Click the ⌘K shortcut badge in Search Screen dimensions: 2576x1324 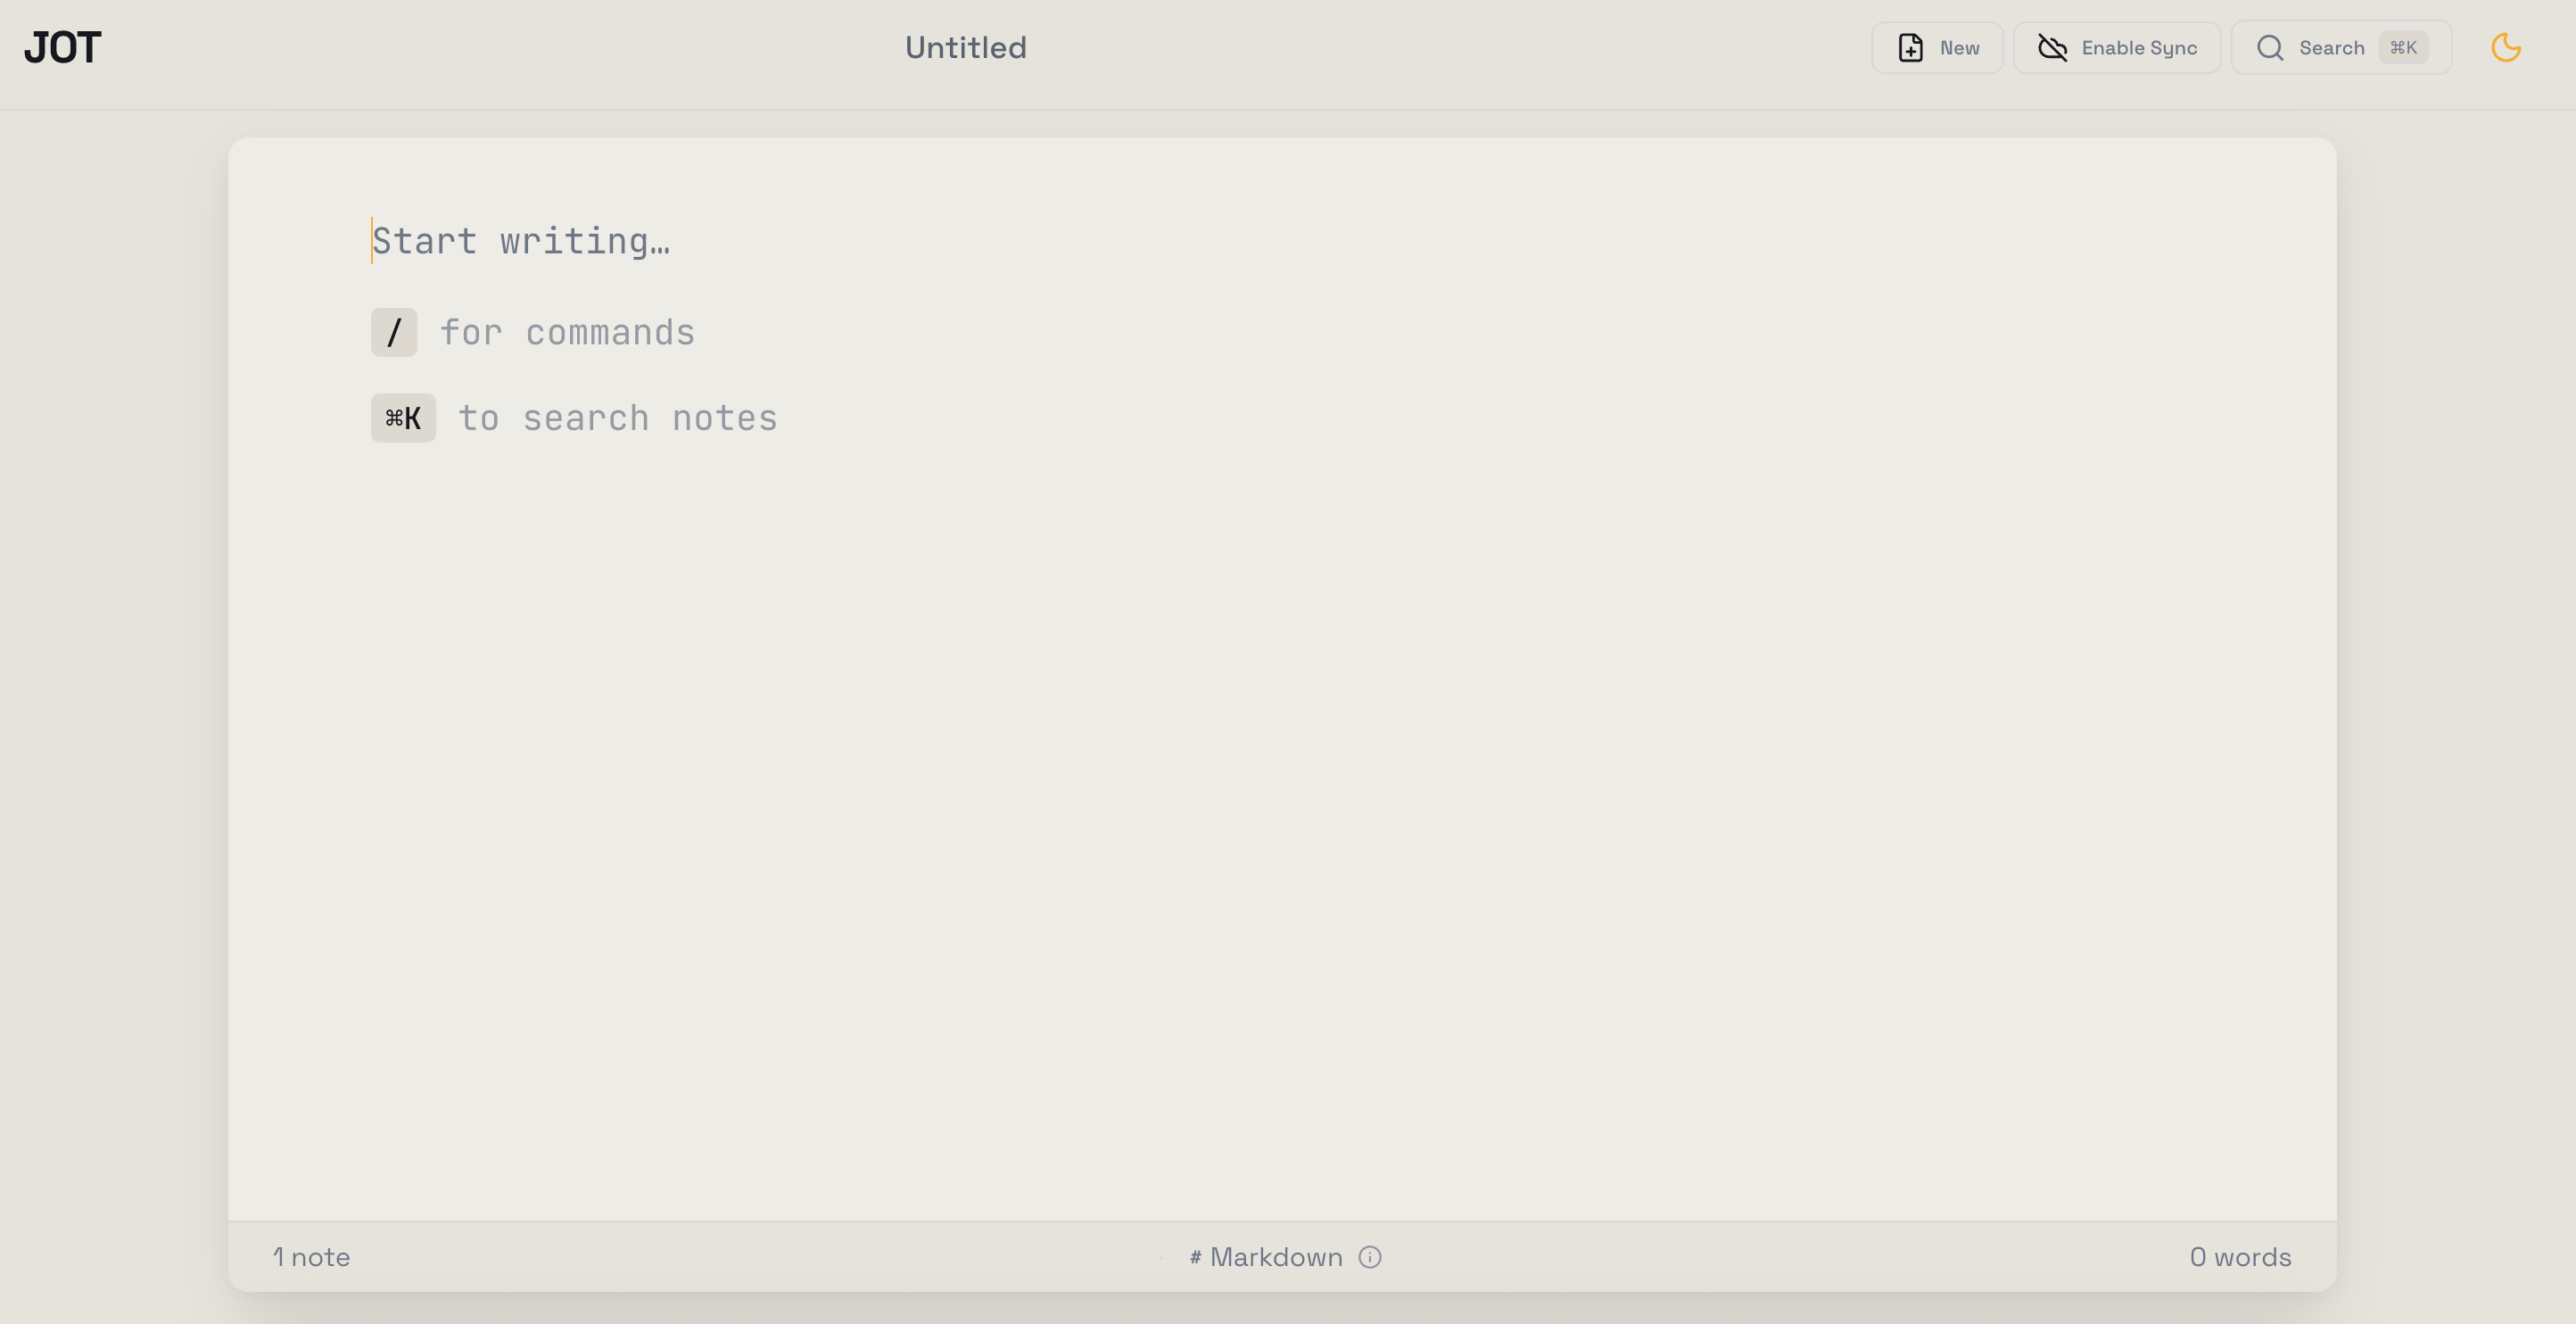[2402, 48]
